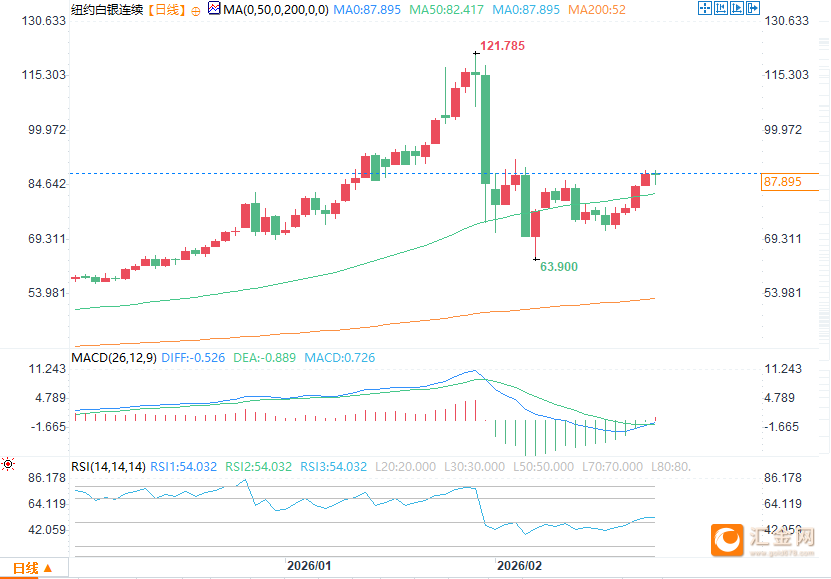Click the left RSI axis 64.119 label
This screenshot has width=831, height=579.
(47, 504)
